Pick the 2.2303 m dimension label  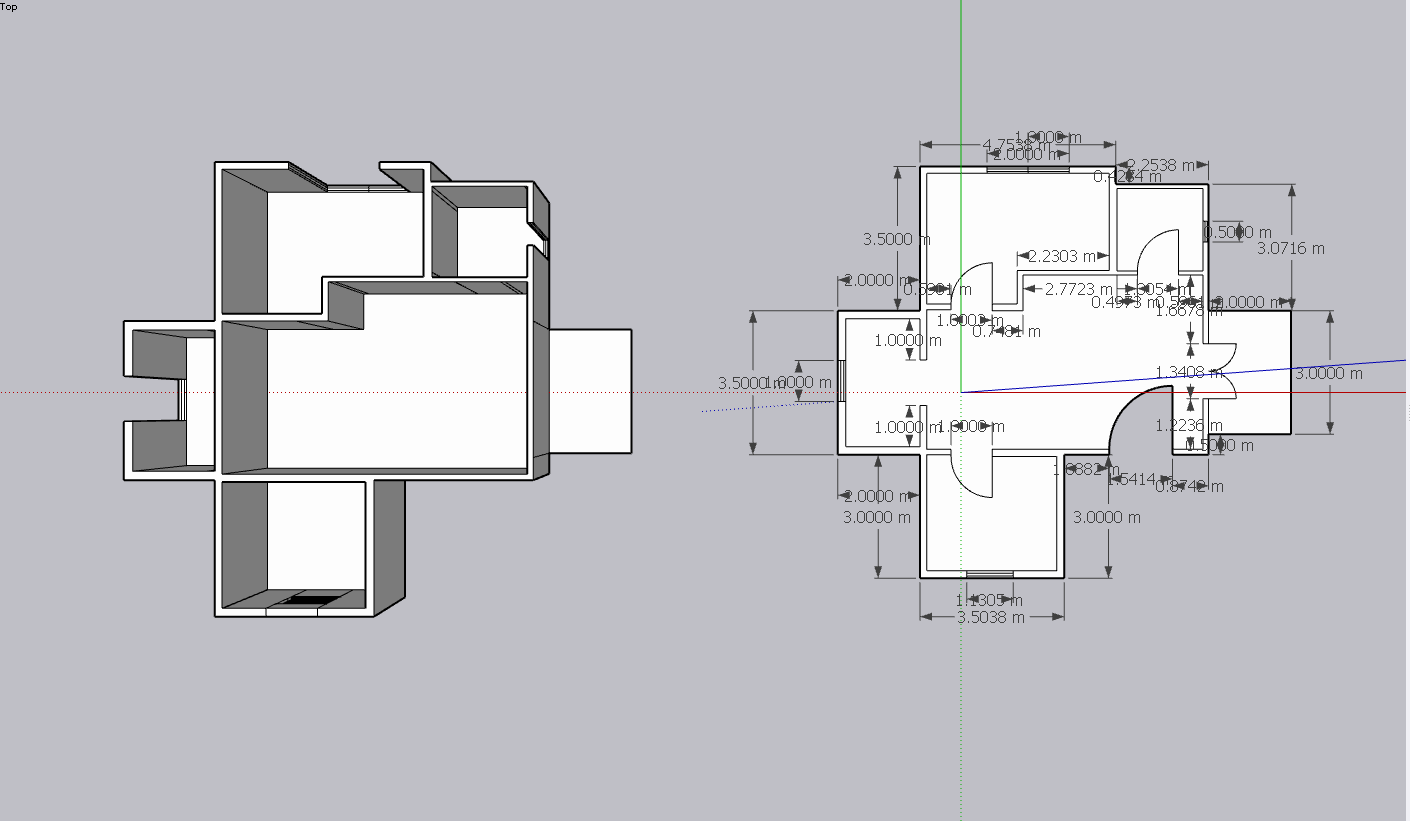click(x=1062, y=256)
